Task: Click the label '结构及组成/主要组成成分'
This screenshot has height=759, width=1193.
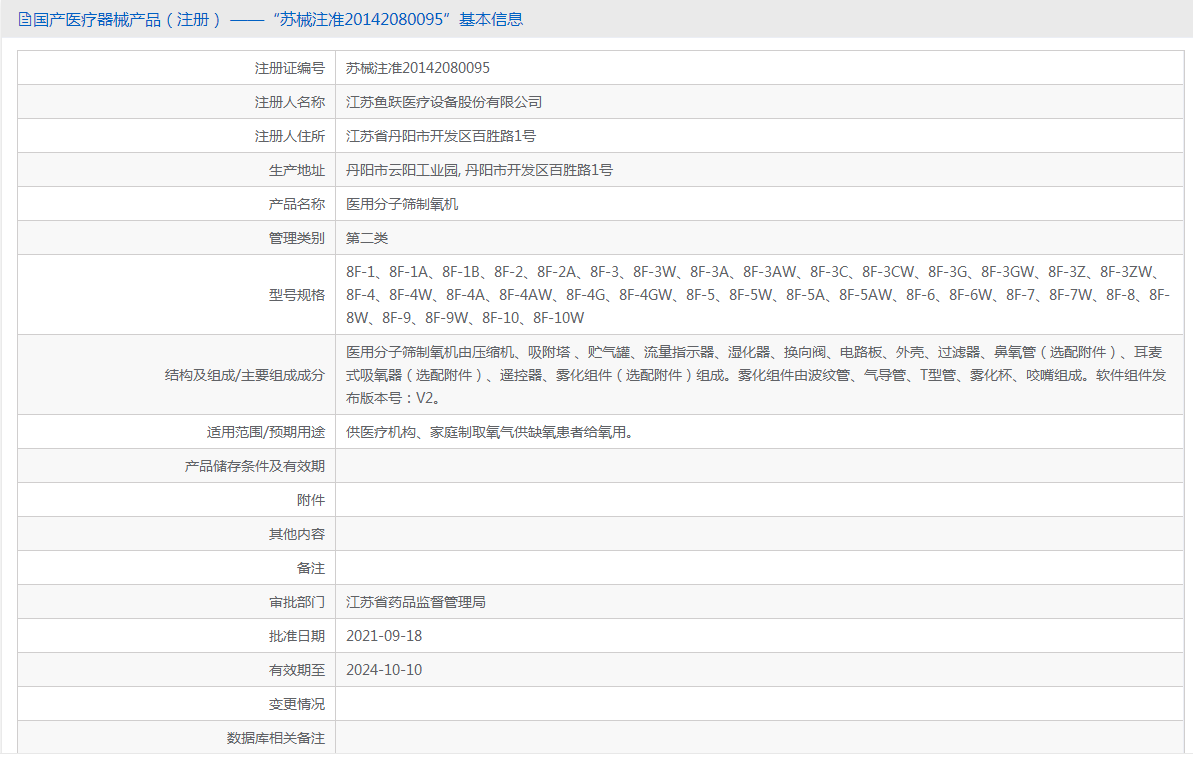Action: [x=244, y=375]
